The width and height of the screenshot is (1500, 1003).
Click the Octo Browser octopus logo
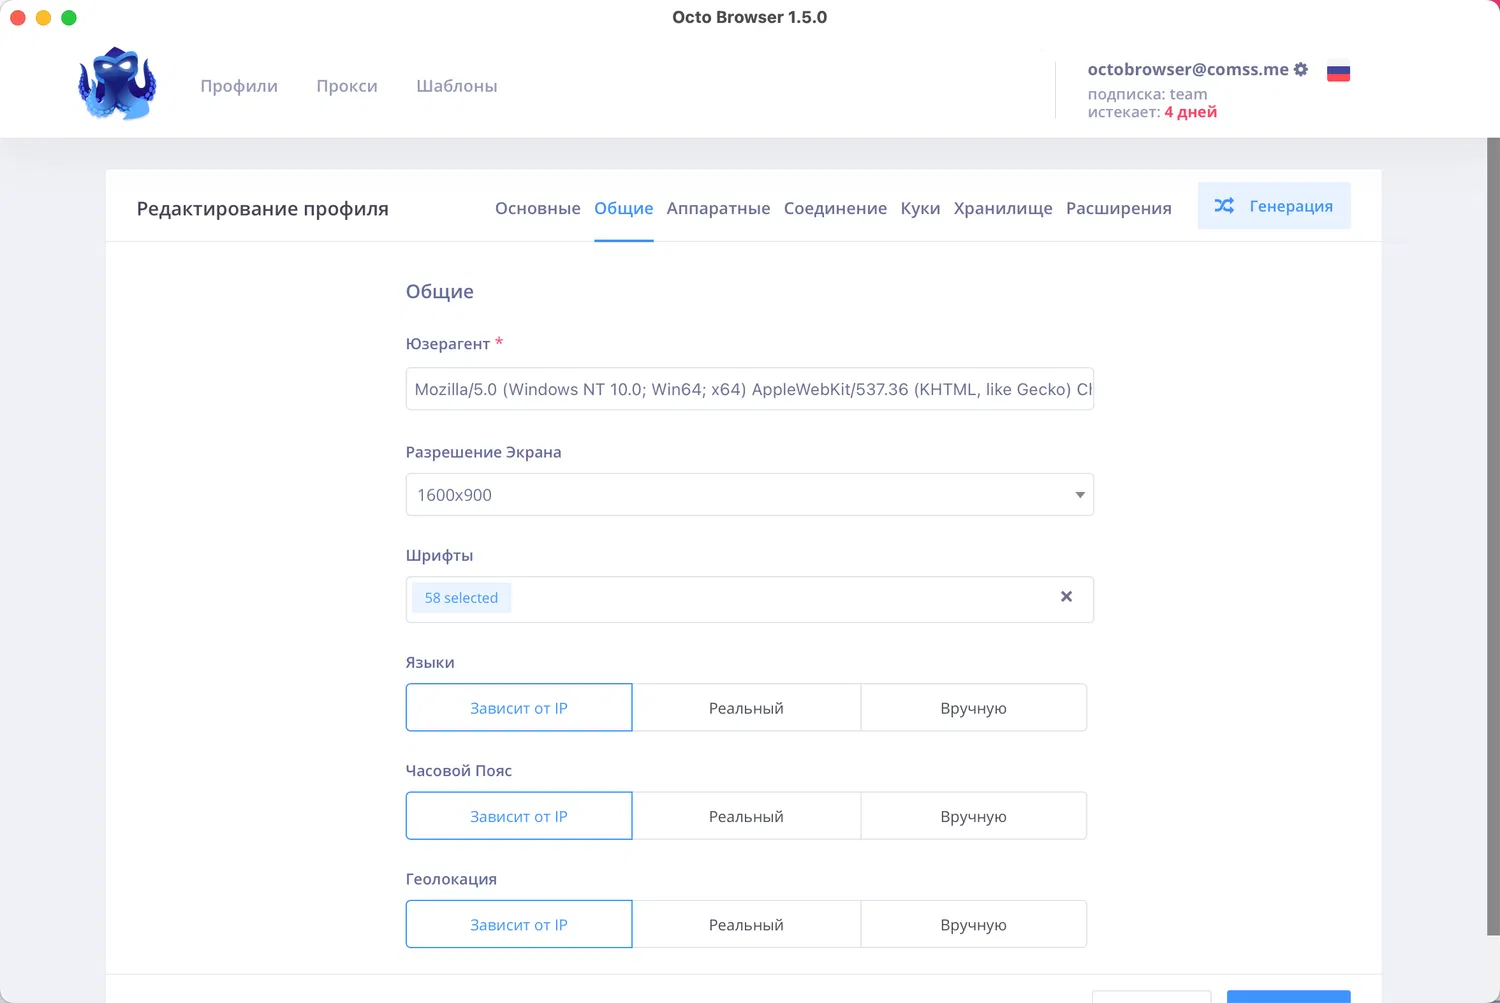(x=118, y=84)
